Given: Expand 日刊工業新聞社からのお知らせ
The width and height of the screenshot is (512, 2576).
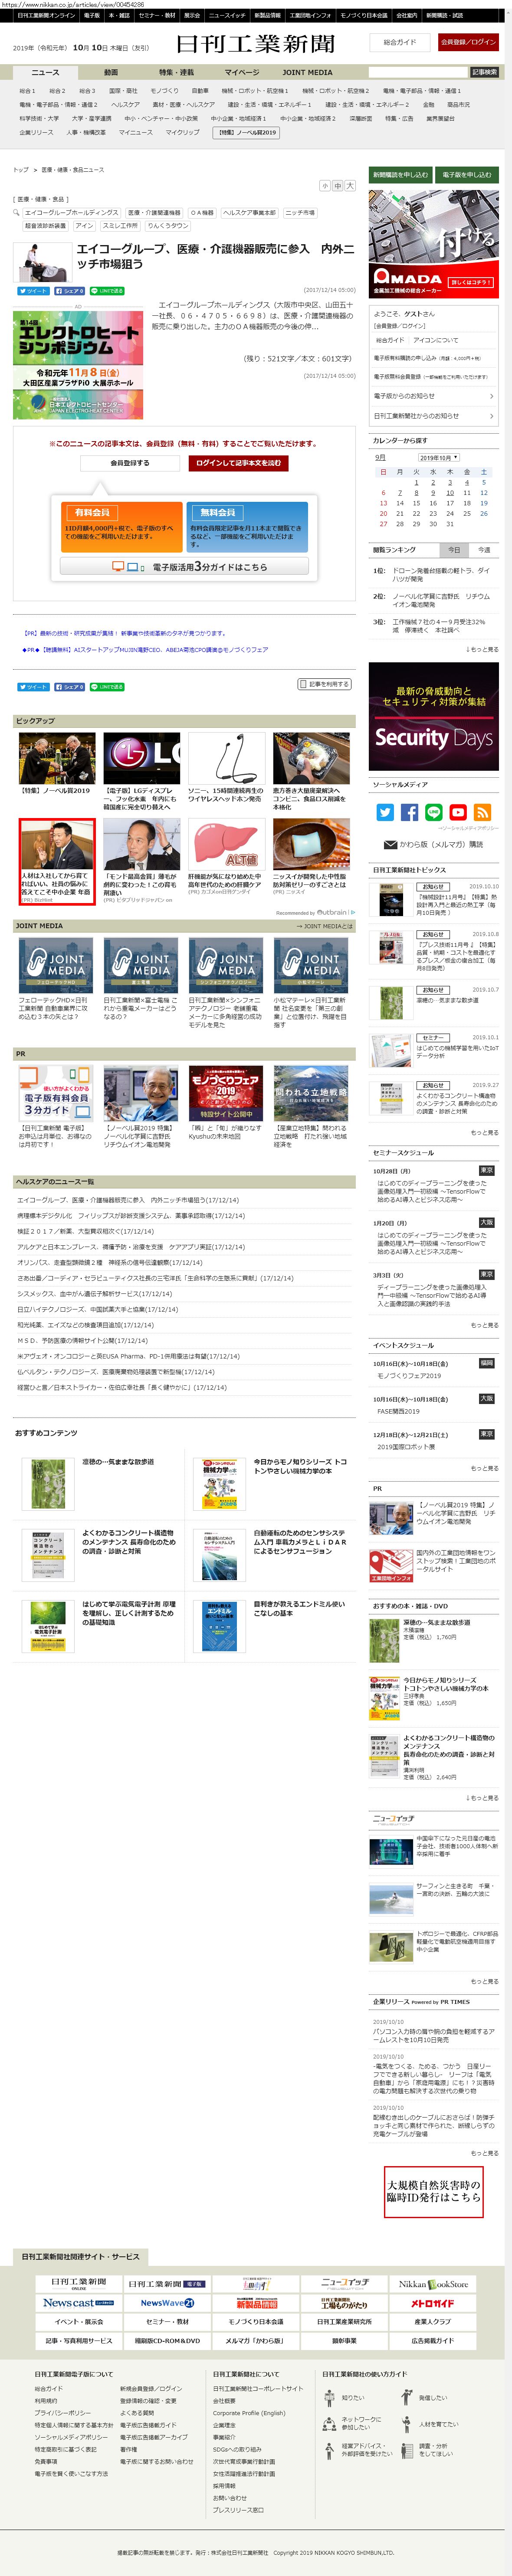Looking at the screenshot, I should coord(434,416).
